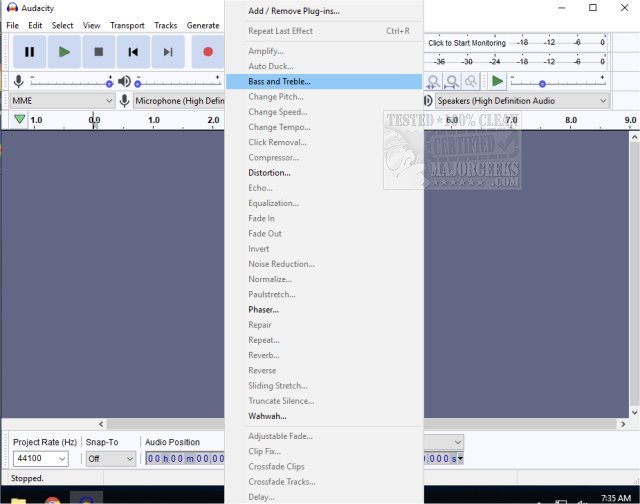Screen dimensions: 640x504
Task: Click the taskbar clock showing 7:35 AM
Action: click(616, 498)
